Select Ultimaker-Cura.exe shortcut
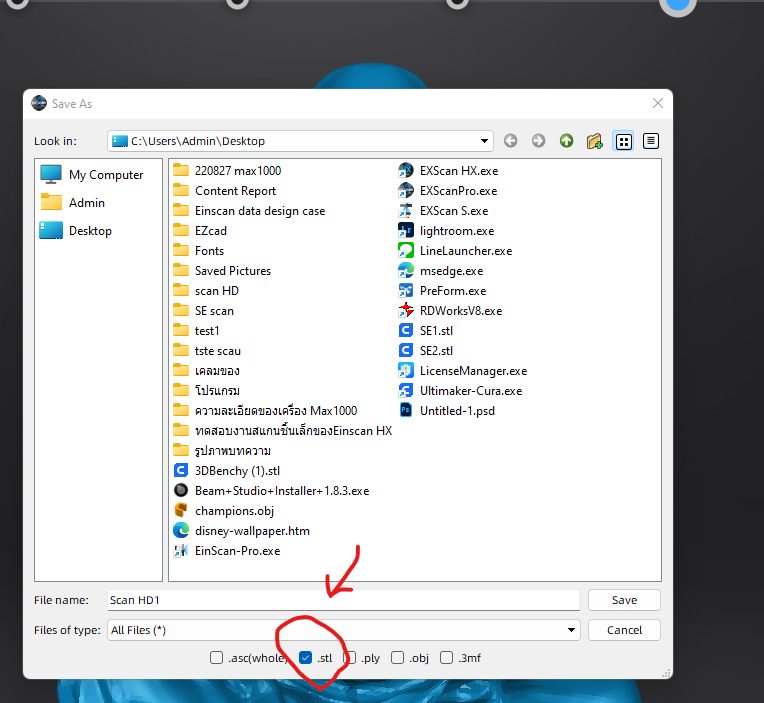764x703 pixels. (460, 391)
